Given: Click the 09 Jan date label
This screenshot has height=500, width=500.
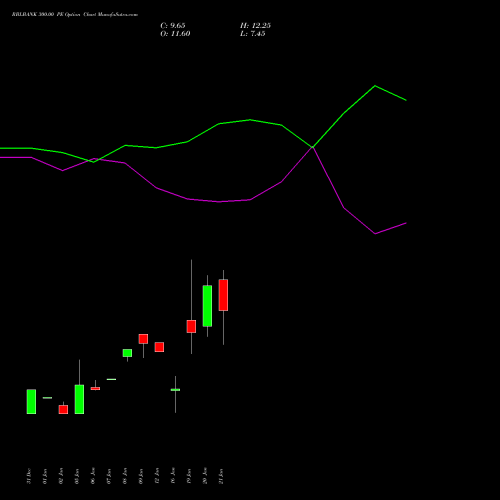Looking at the screenshot, I should tap(141, 476).
